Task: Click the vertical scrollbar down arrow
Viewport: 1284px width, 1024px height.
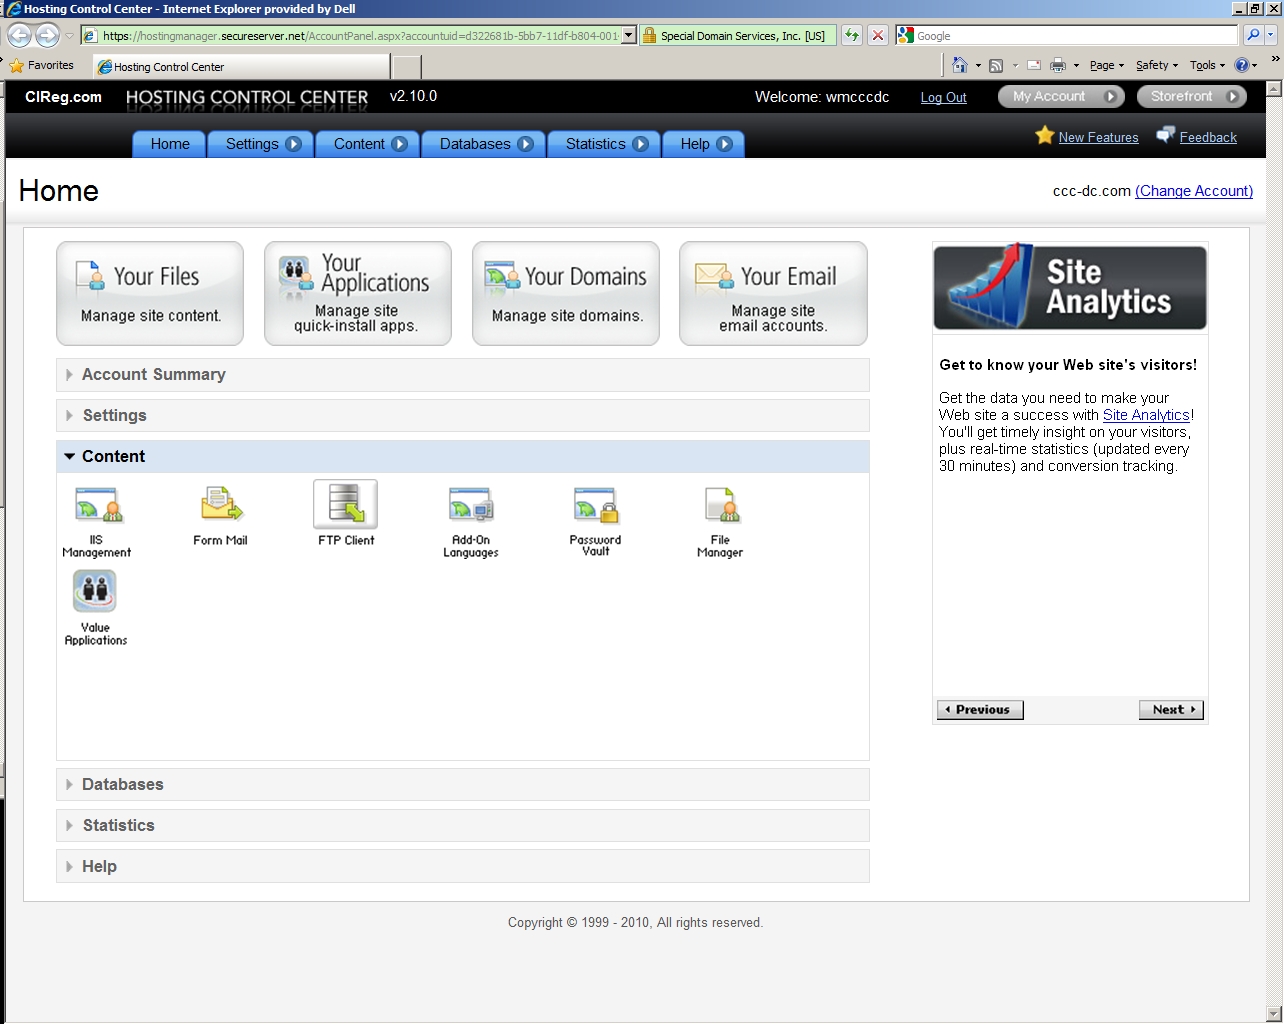Action: (1274, 1014)
